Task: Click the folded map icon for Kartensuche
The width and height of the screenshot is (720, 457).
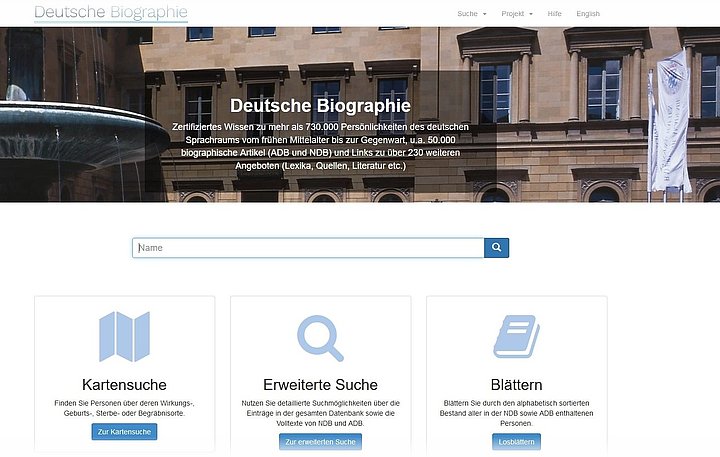Action: pyautogui.click(x=124, y=337)
